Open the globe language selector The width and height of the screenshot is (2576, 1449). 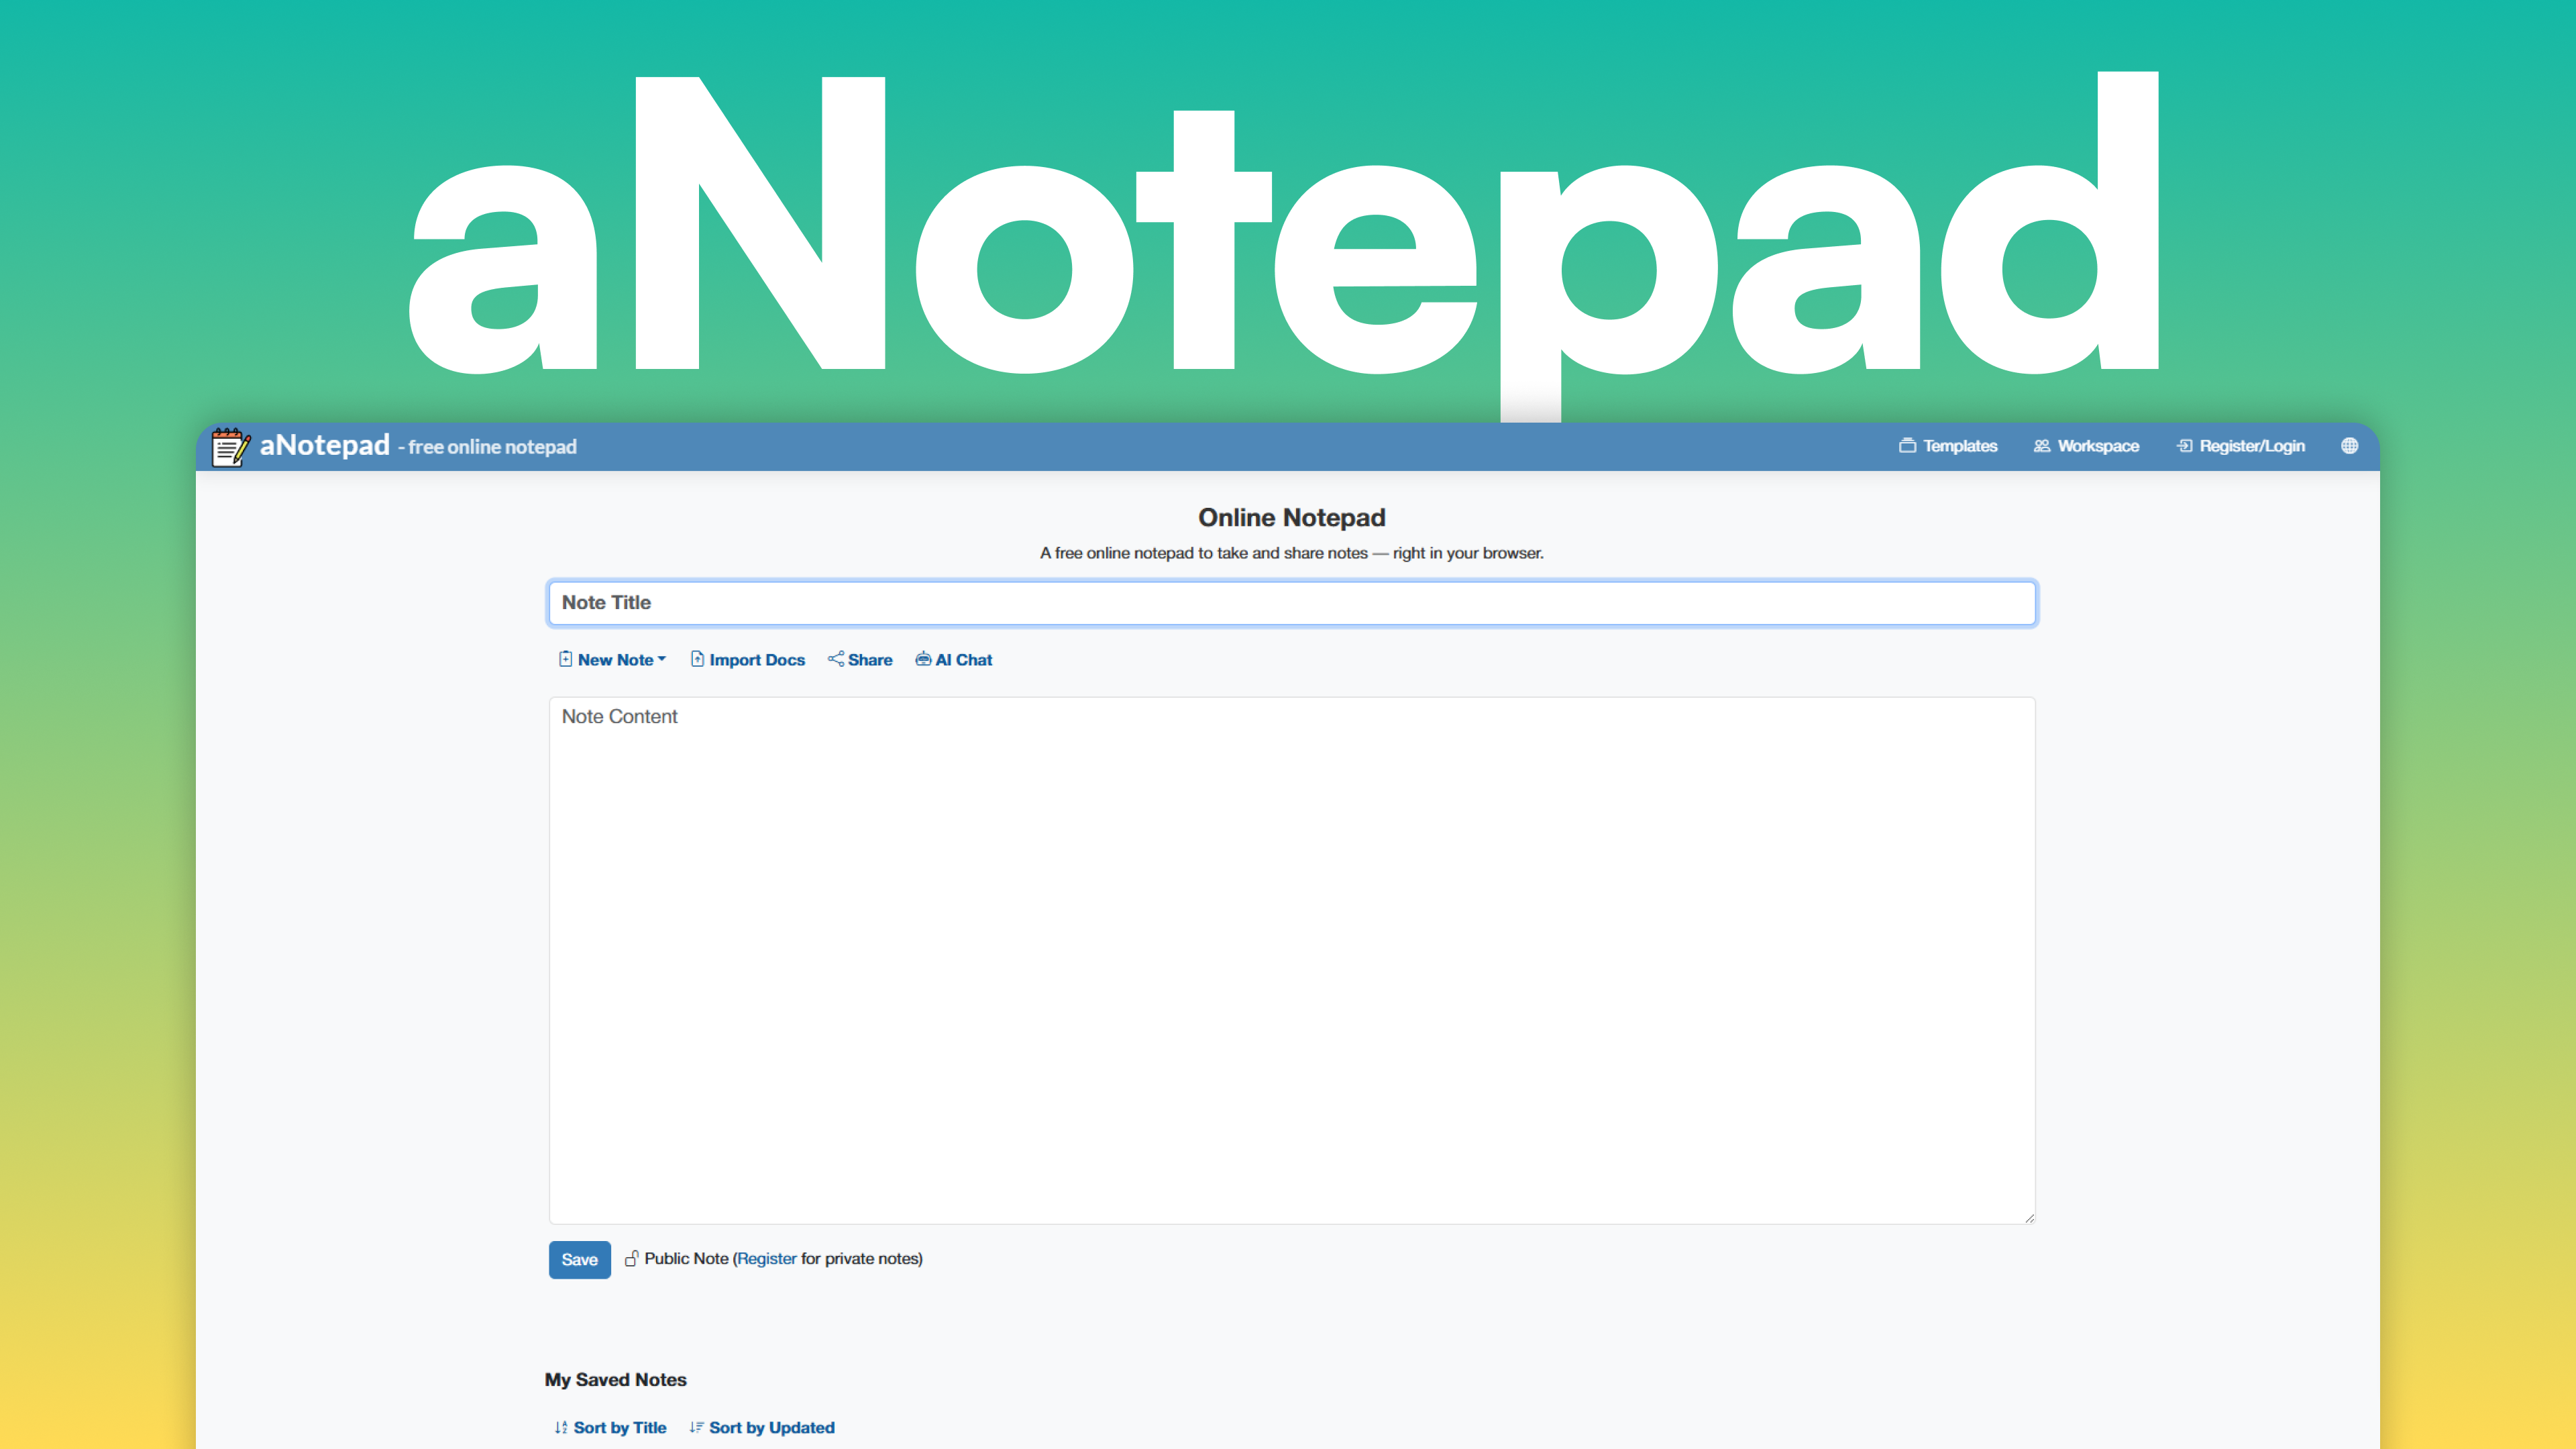coord(2349,446)
